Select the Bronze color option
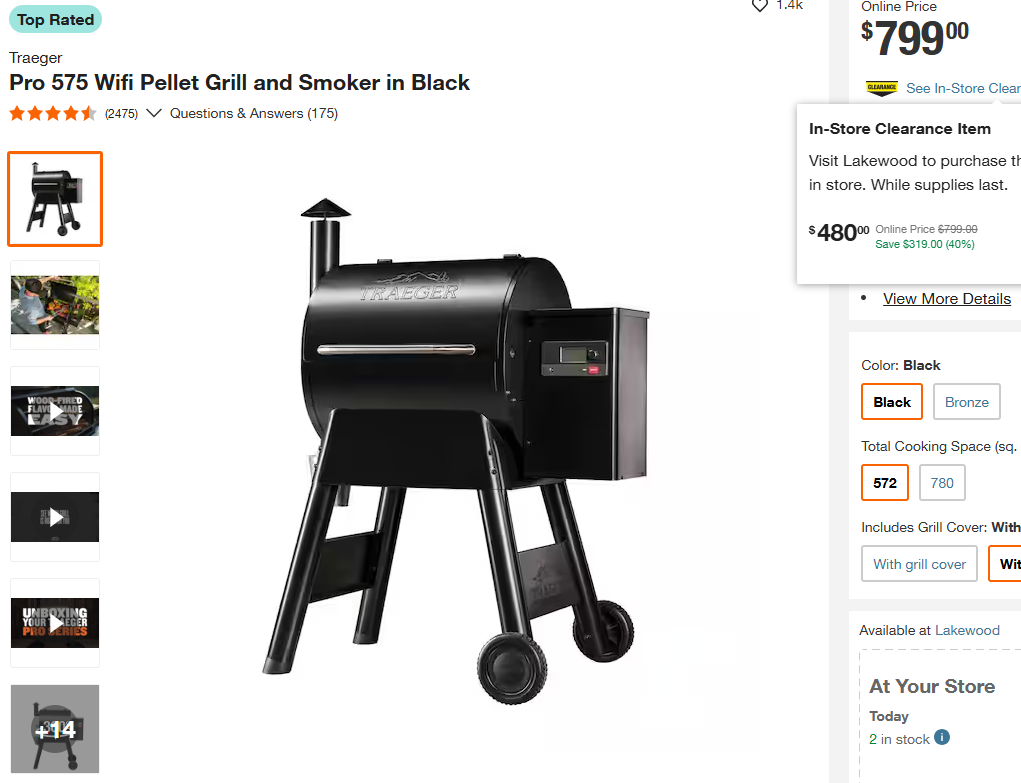The height and width of the screenshot is (783, 1021). pos(966,402)
